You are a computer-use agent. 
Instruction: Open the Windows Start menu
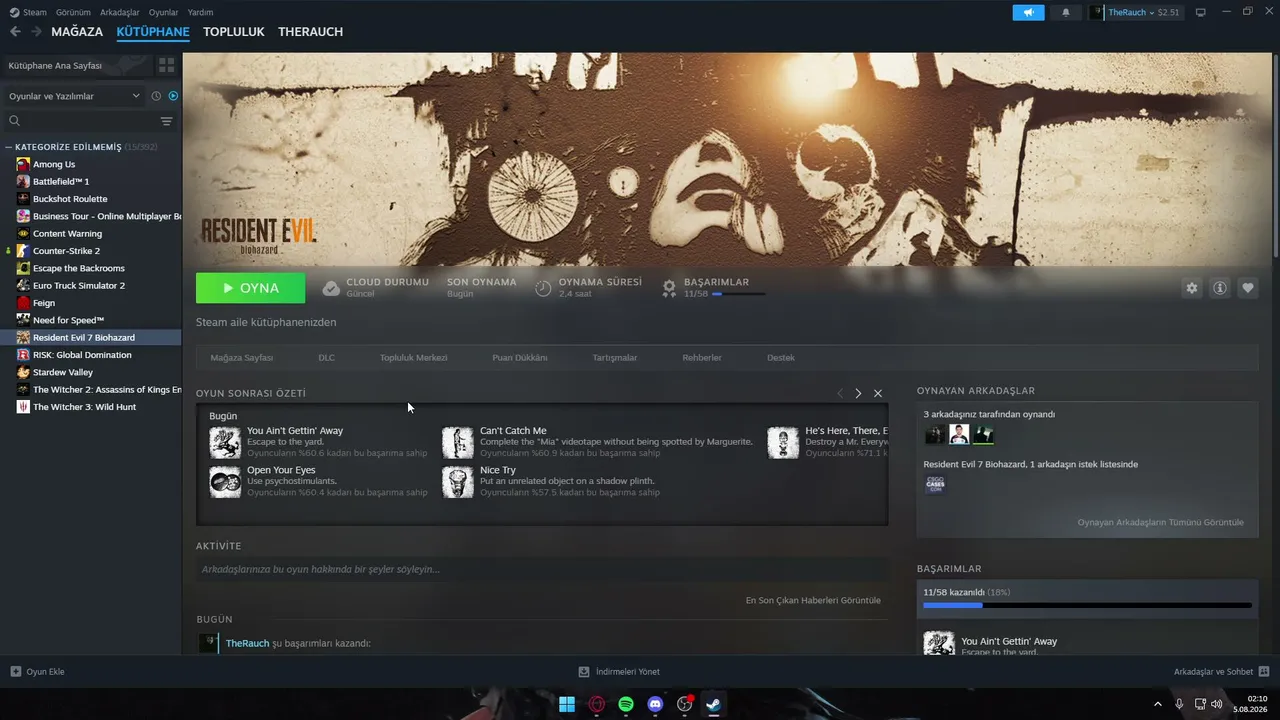tap(567, 704)
